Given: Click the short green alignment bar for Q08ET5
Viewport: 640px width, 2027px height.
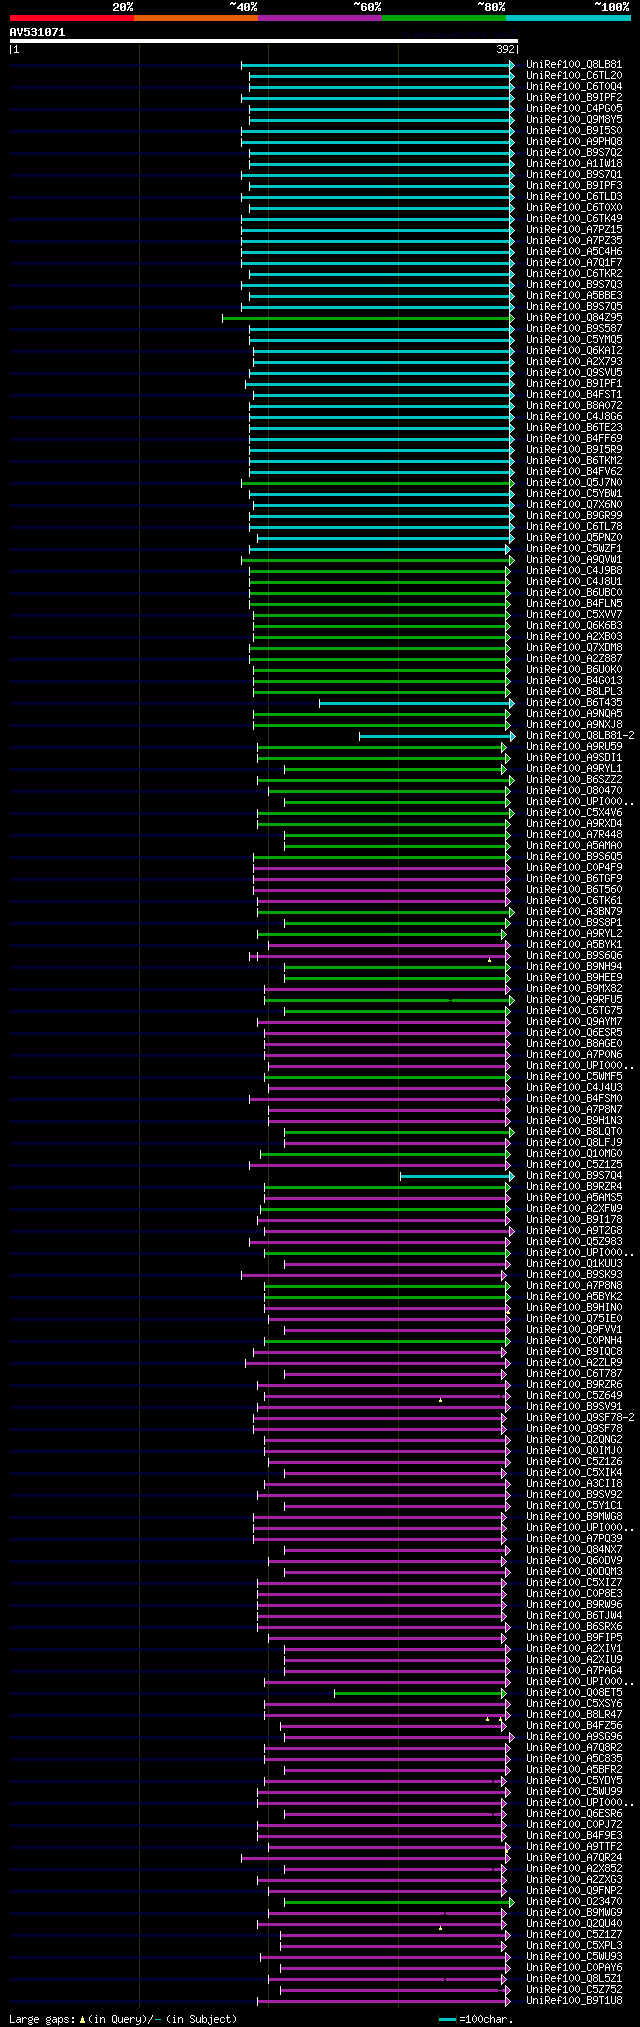Looking at the screenshot, I should [x=420, y=1694].
